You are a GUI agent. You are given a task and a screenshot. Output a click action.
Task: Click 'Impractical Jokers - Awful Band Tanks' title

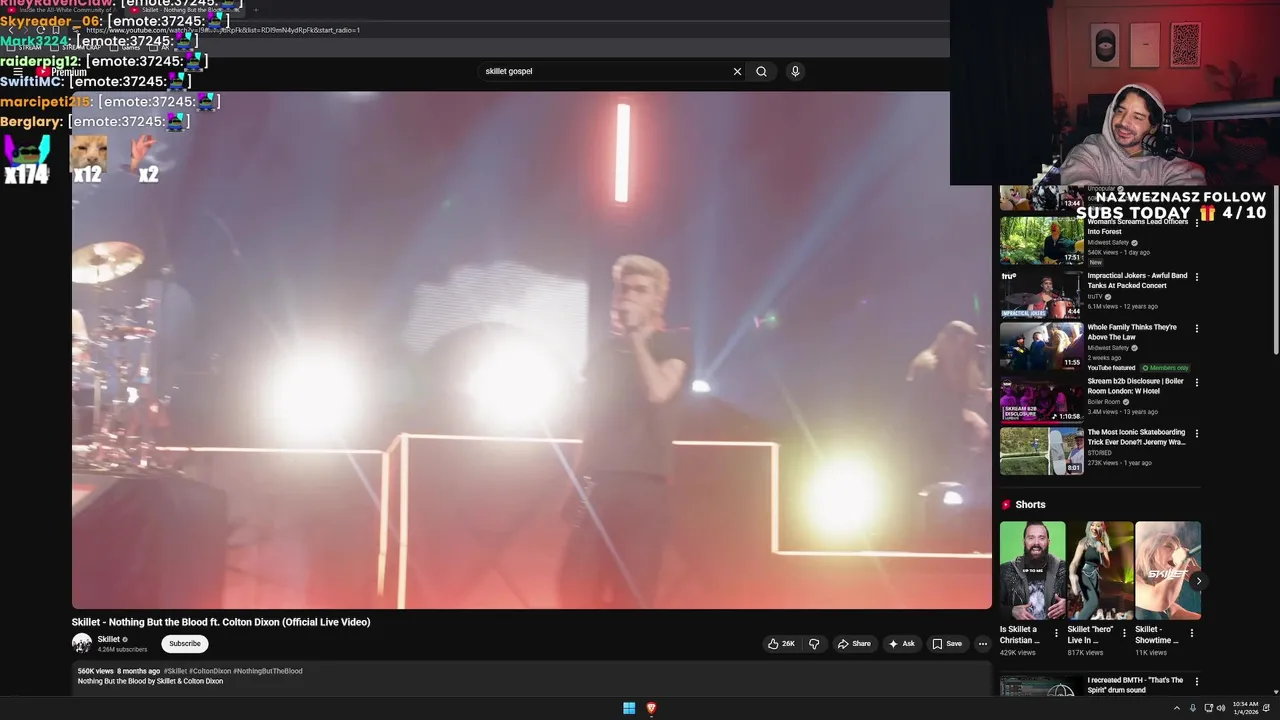point(1137,280)
